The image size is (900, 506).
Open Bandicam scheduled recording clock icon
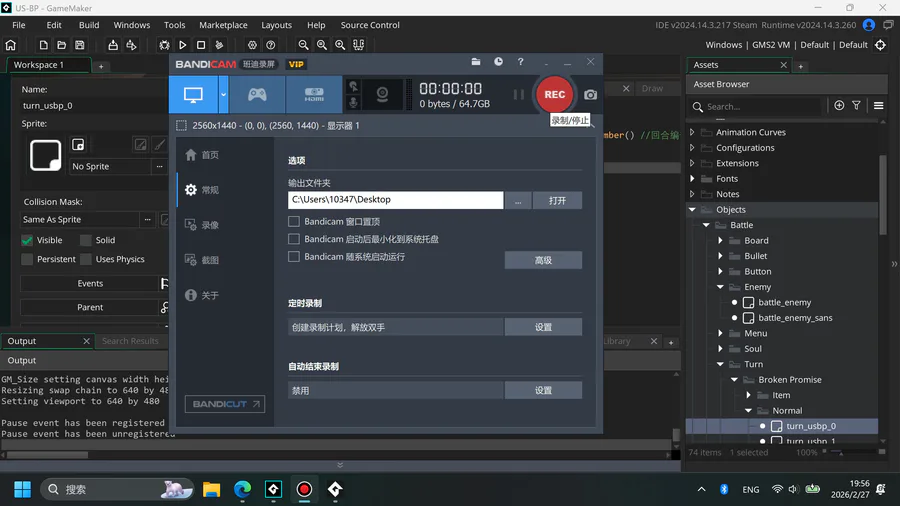(498, 61)
